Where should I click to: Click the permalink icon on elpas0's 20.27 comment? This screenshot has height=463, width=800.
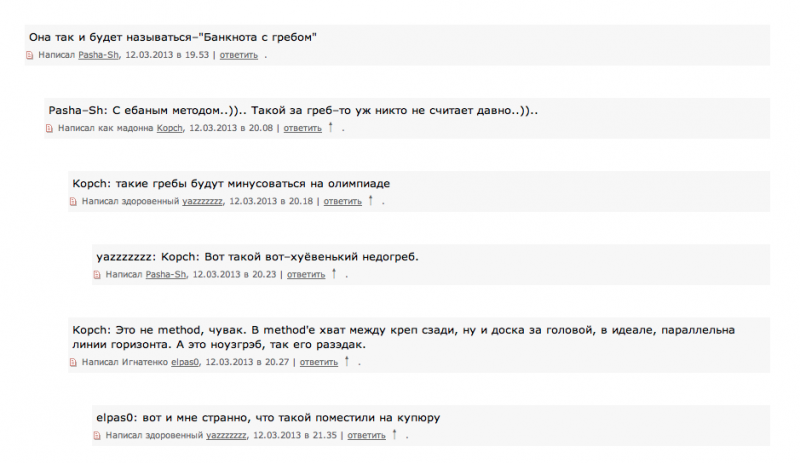tap(73, 362)
